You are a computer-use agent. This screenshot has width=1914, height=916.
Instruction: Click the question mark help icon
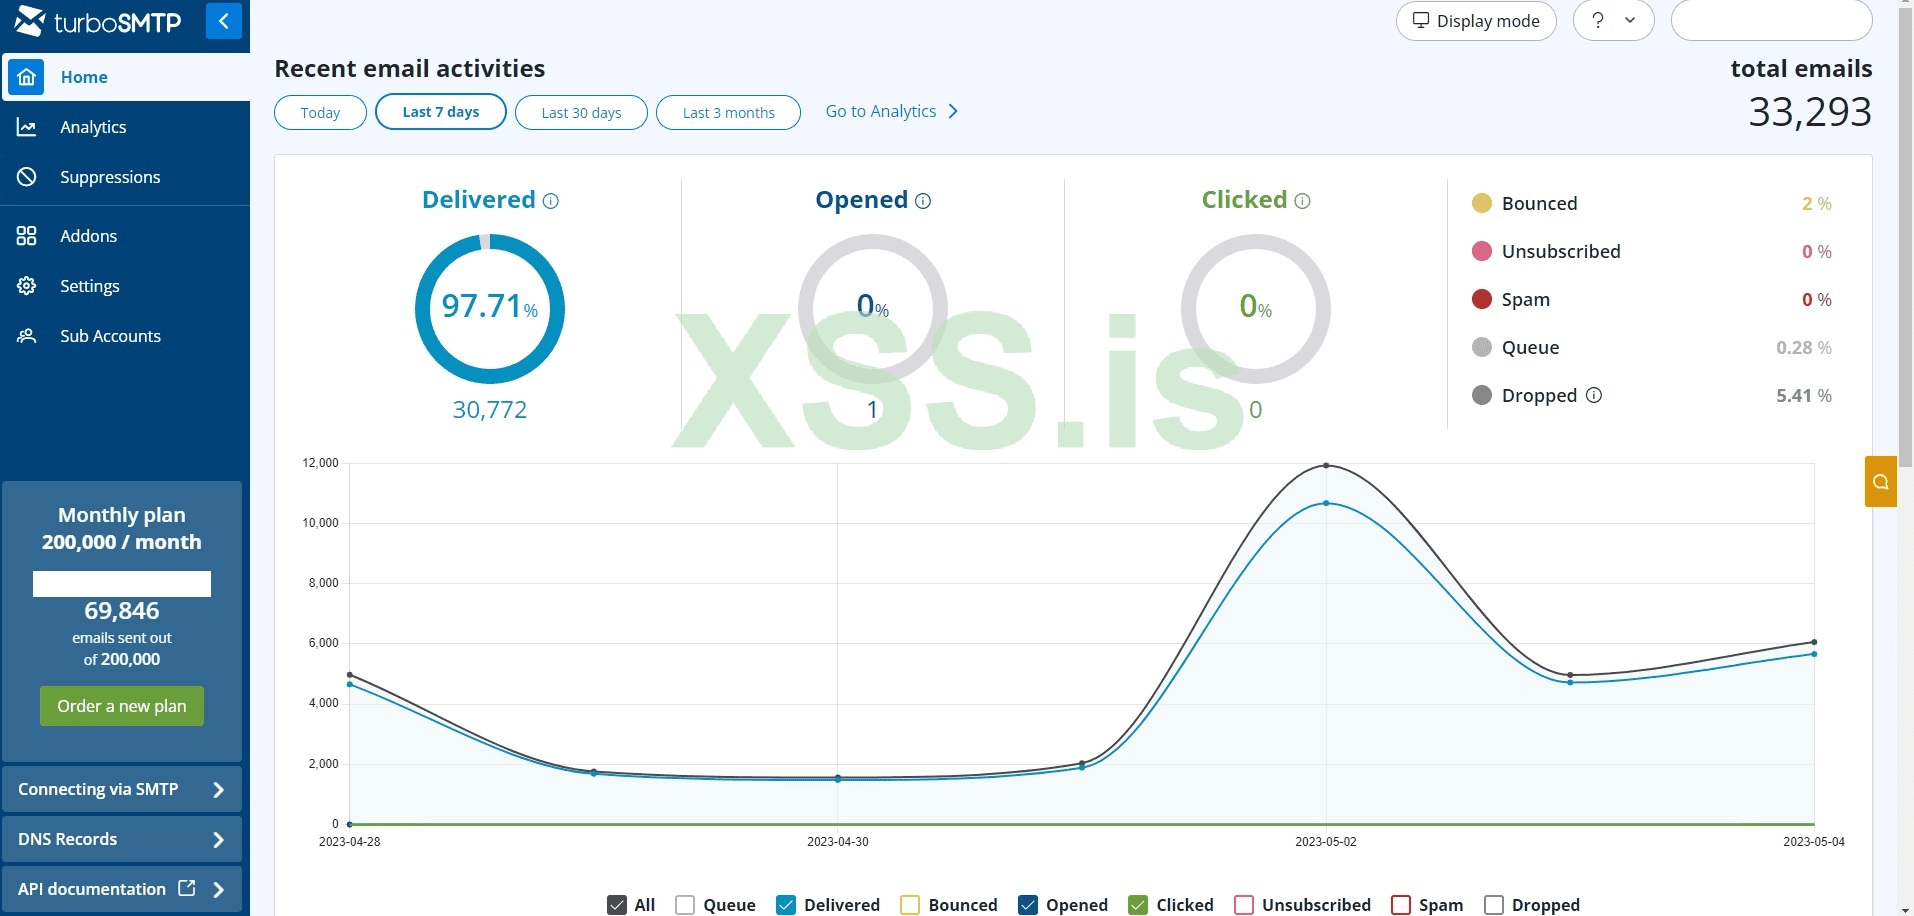1598,20
